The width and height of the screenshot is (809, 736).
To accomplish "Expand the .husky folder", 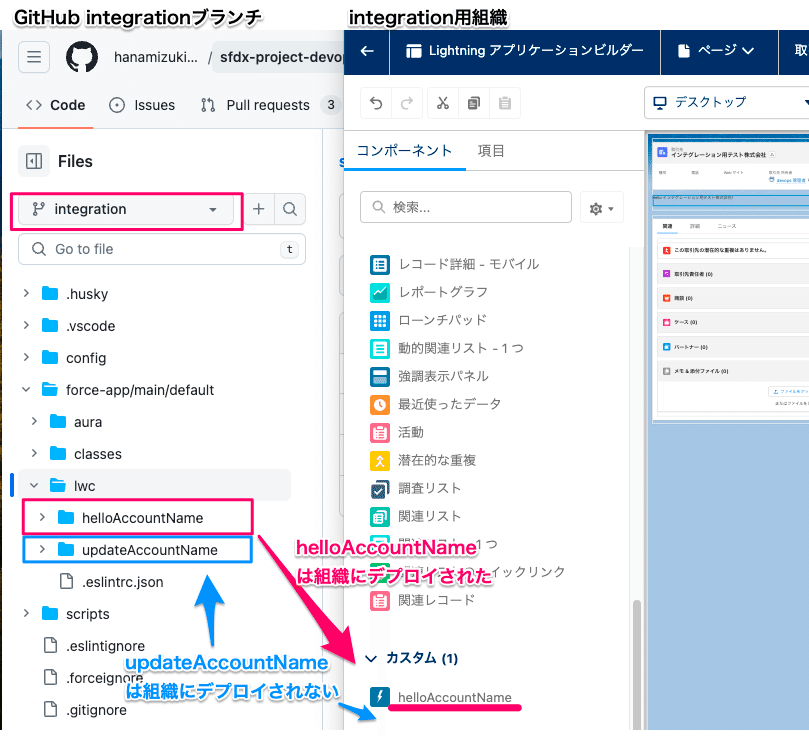I will (x=26, y=293).
